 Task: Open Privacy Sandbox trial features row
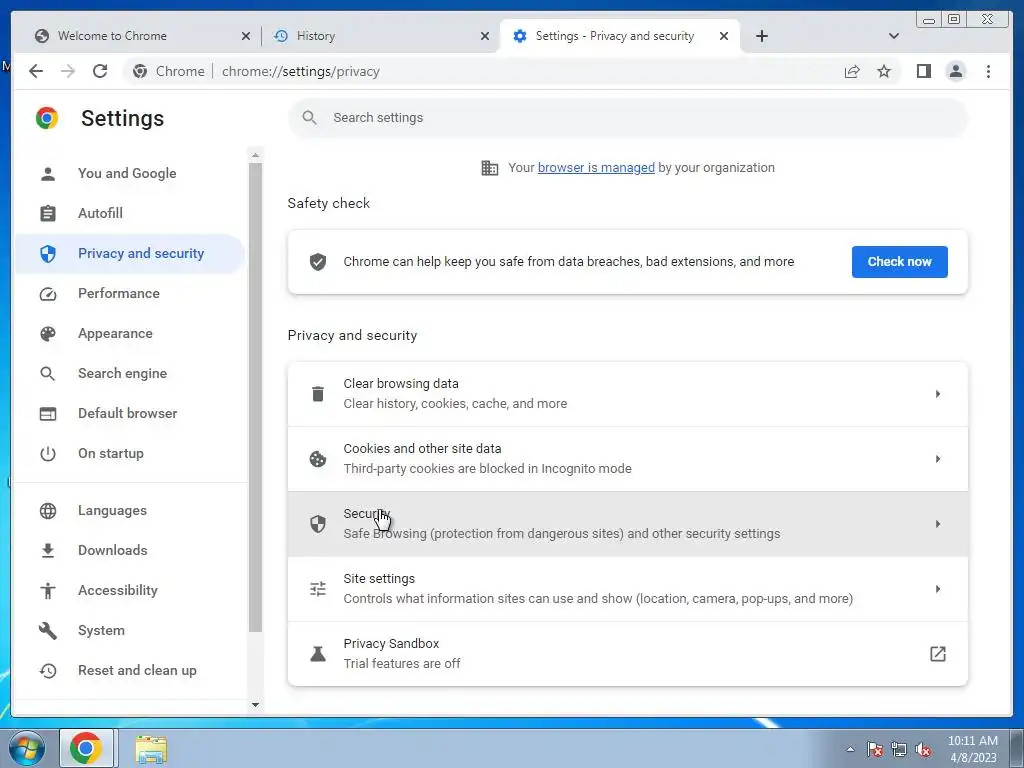628,654
